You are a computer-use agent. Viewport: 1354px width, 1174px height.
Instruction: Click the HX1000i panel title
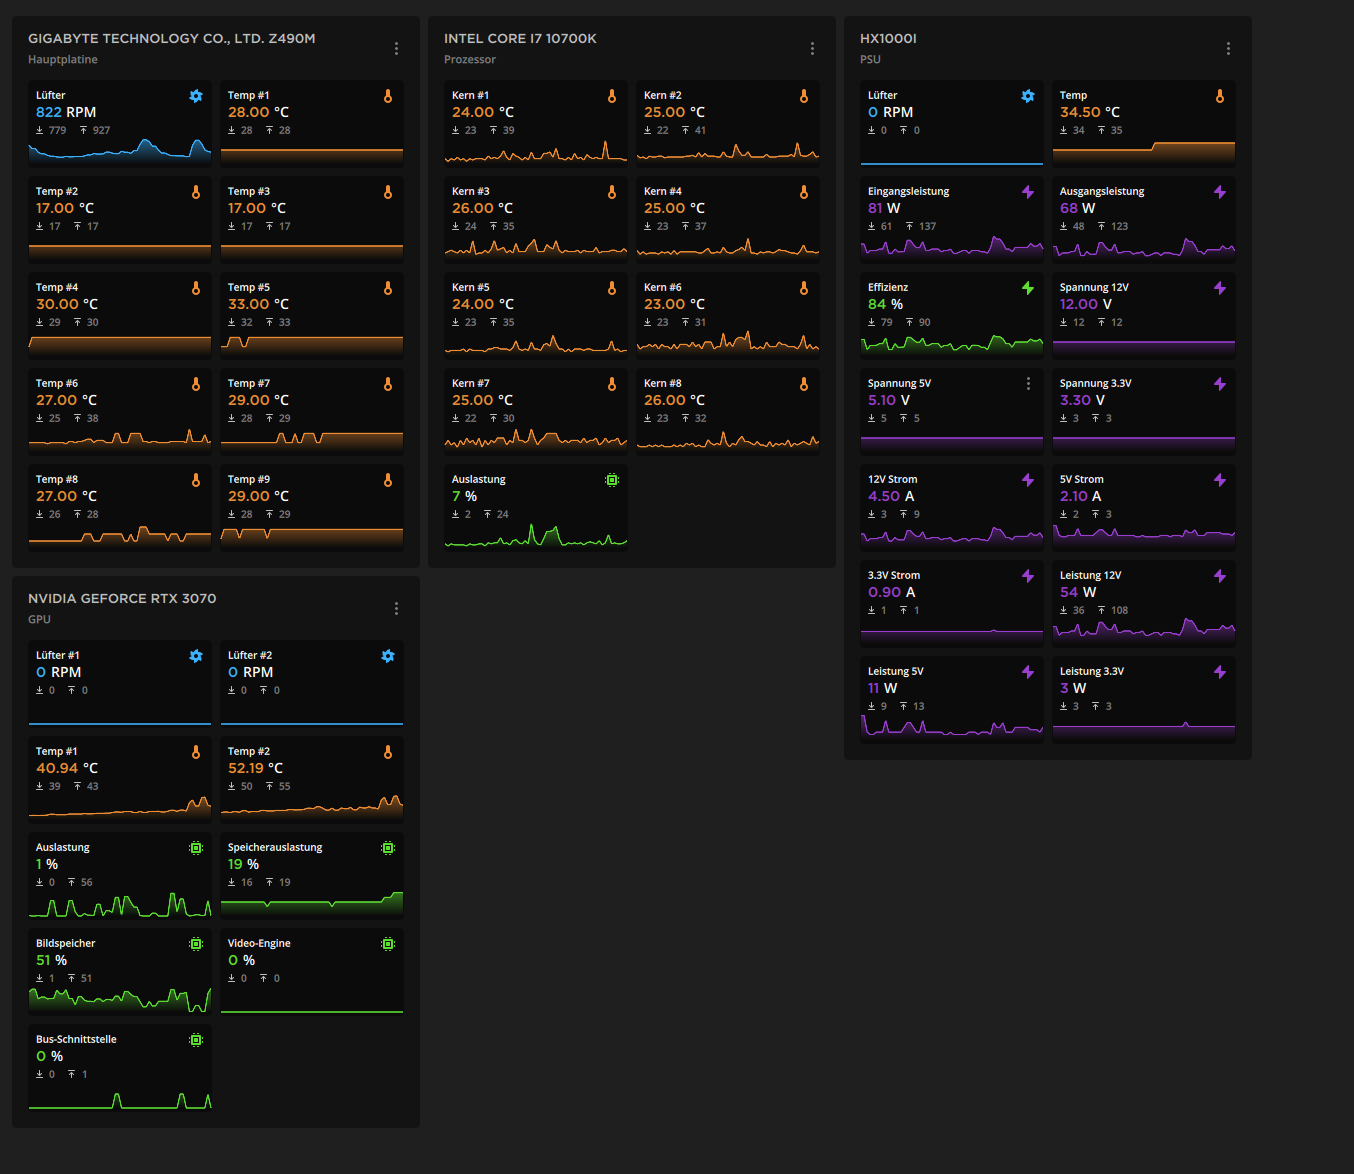coord(888,39)
